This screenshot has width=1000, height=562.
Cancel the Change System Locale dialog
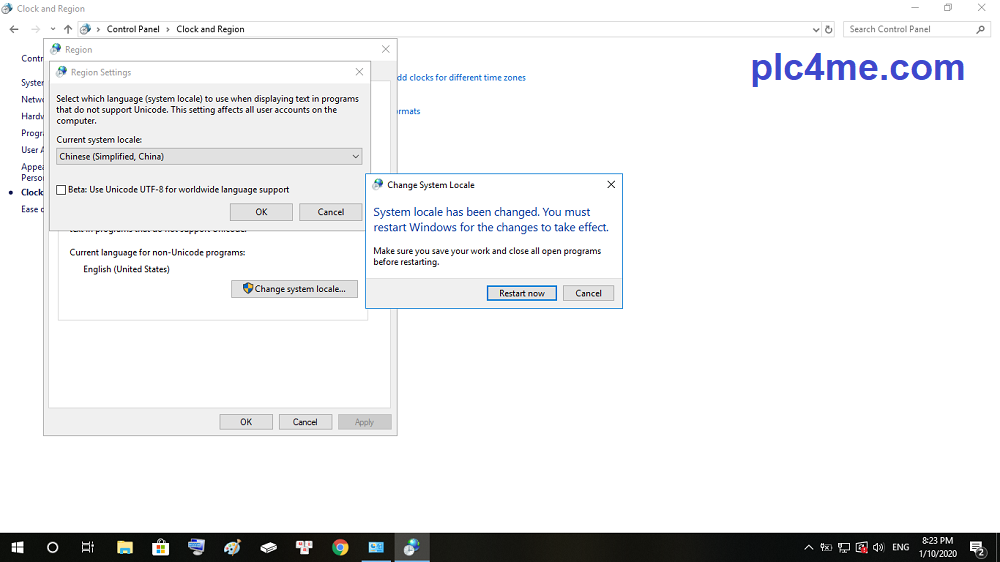pos(588,293)
